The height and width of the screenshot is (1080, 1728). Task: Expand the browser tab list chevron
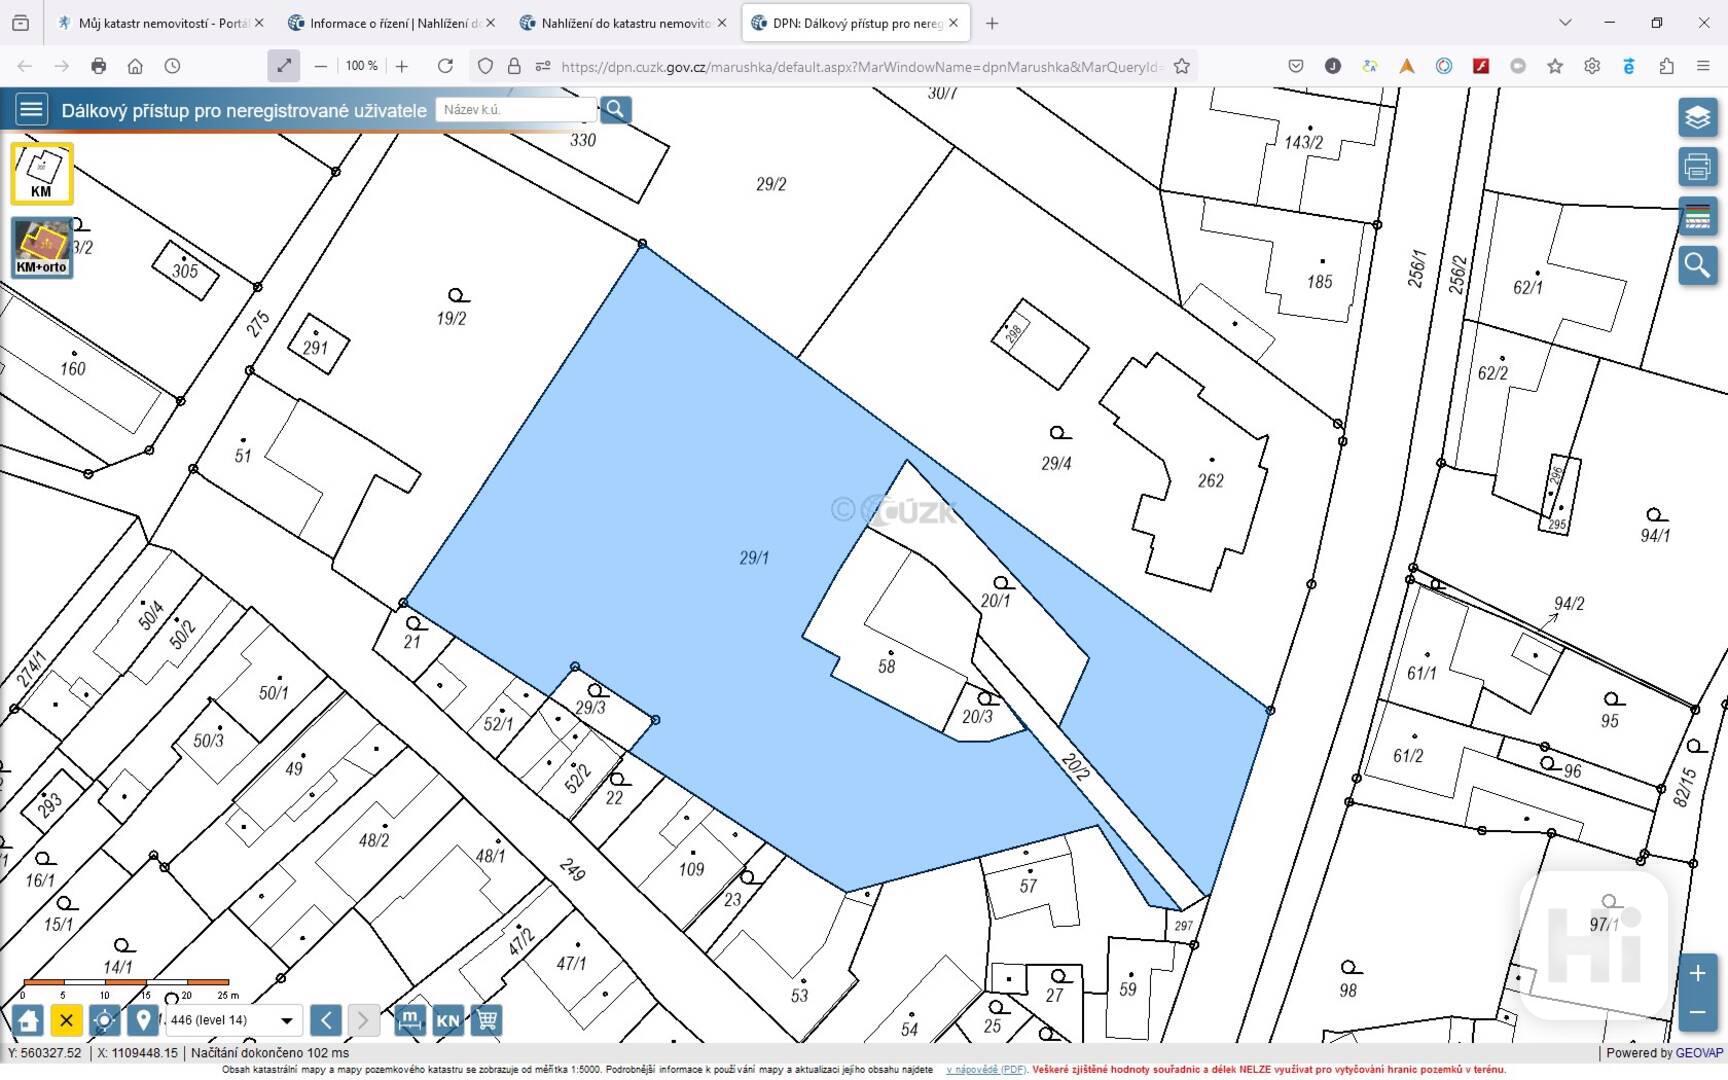click(x=1565, y=23)
